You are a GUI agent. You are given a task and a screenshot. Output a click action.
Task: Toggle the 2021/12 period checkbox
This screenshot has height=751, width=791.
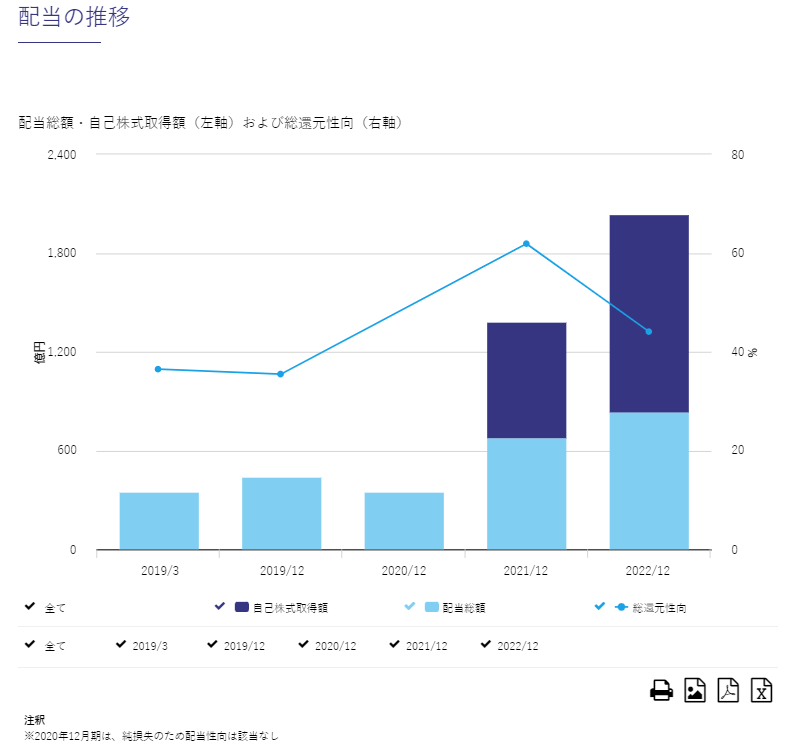(394, 645)
